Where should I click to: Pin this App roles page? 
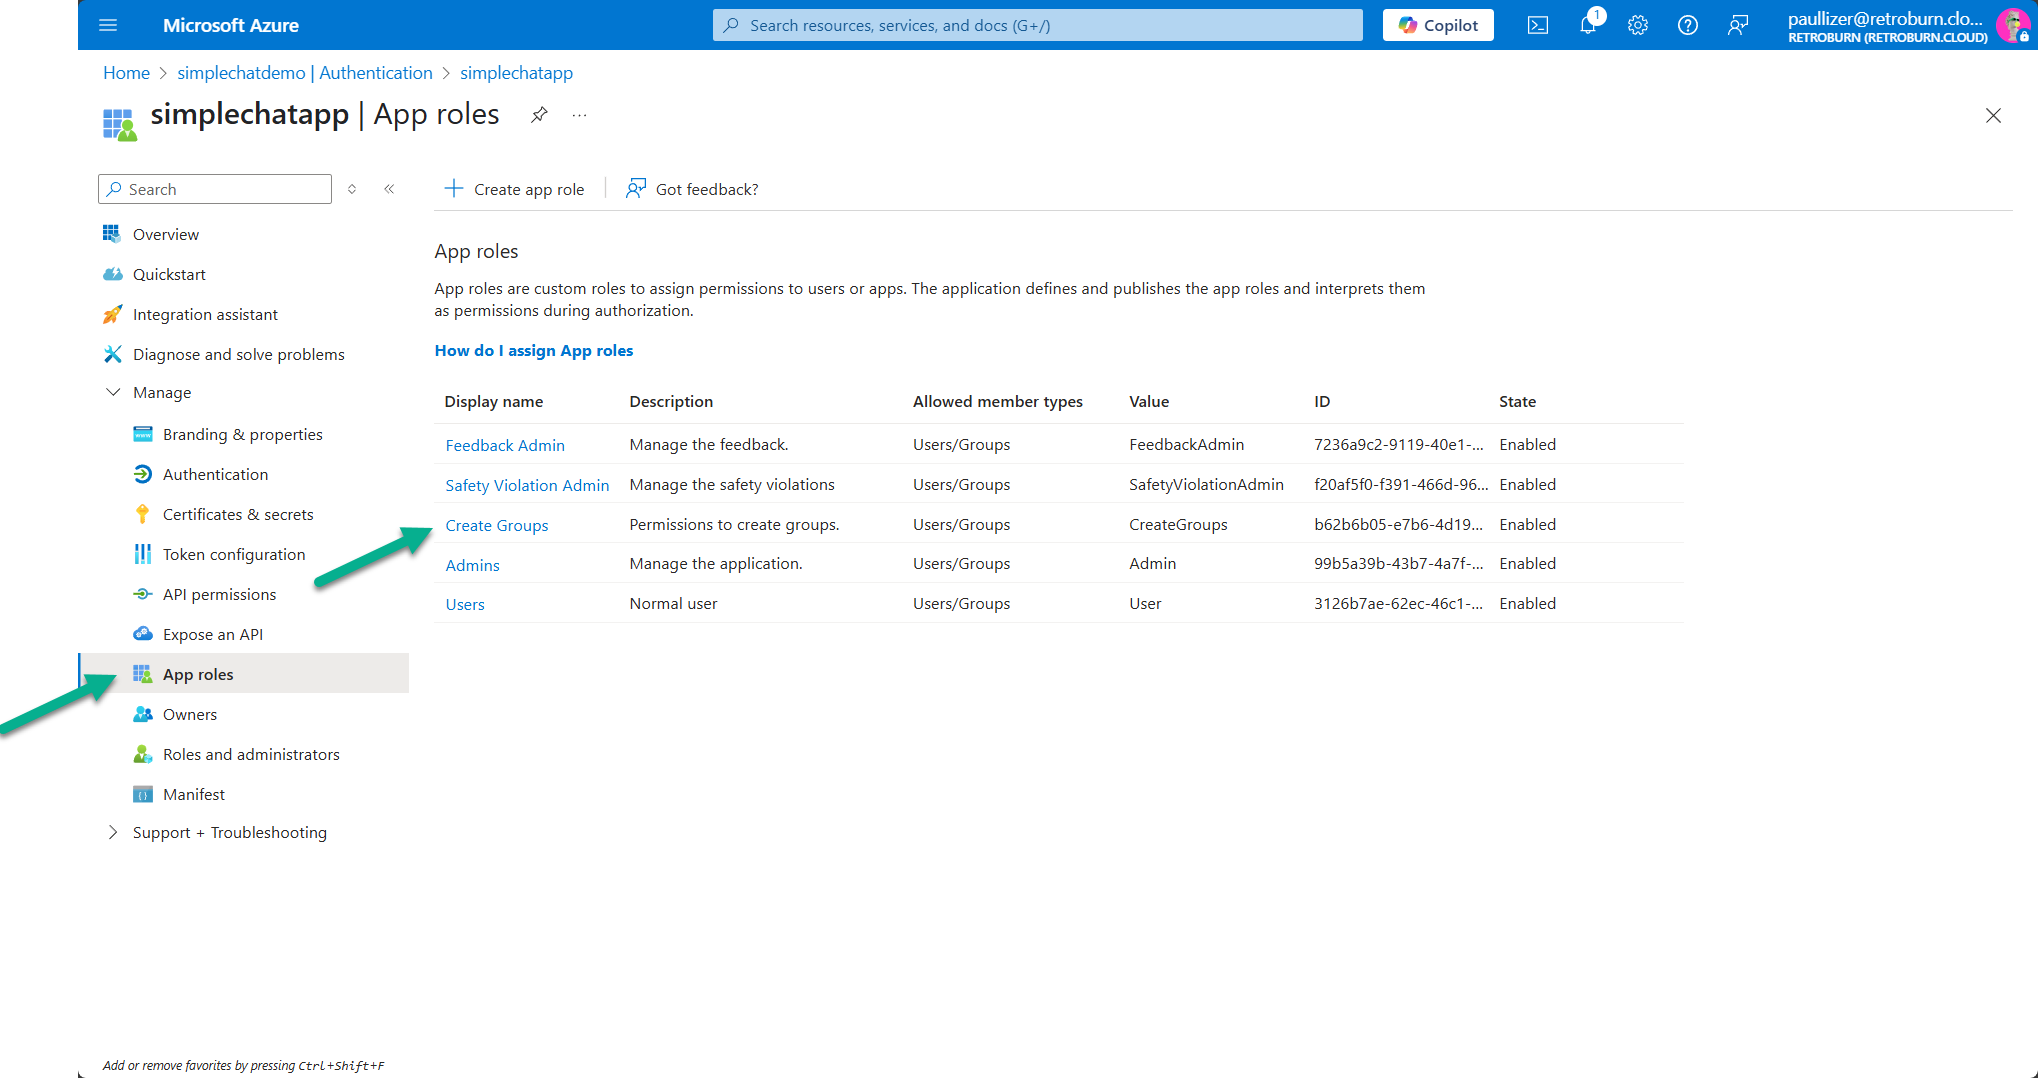tap(539, 114)
